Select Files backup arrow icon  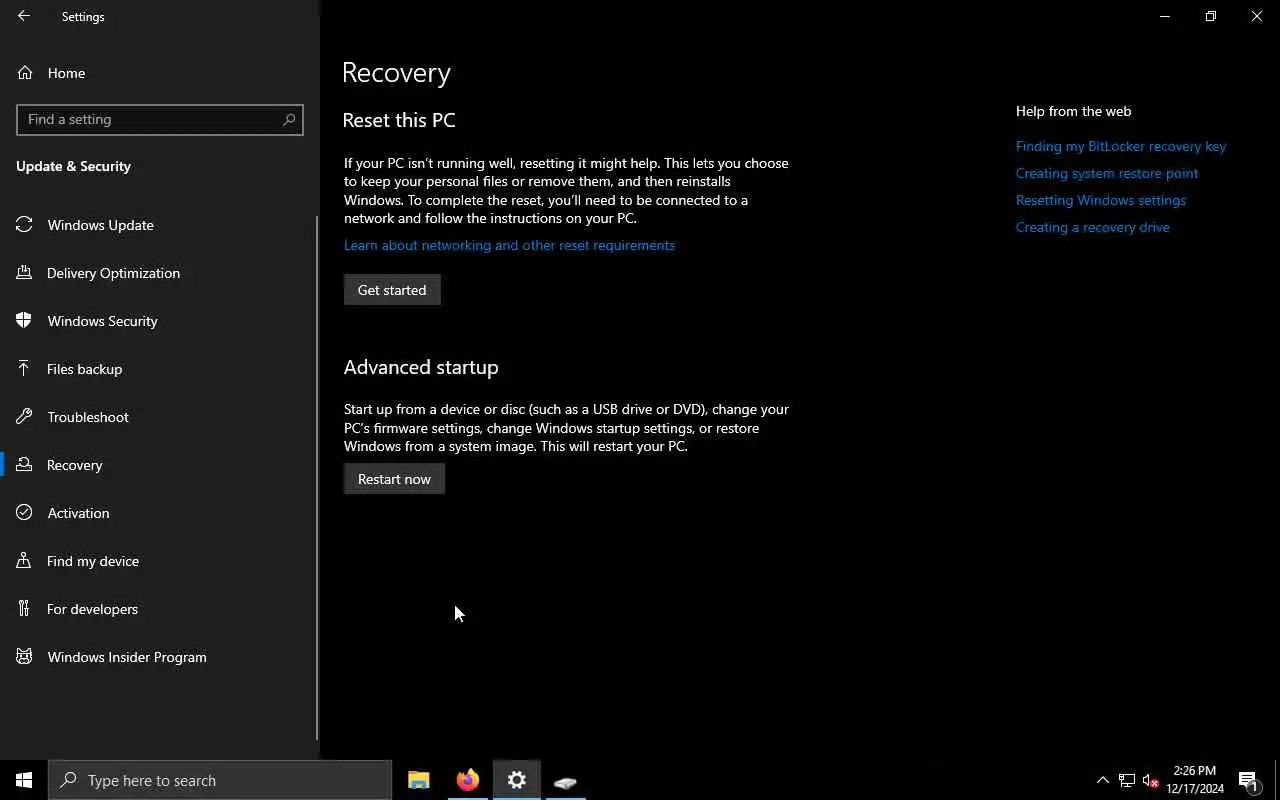(24, 369)
